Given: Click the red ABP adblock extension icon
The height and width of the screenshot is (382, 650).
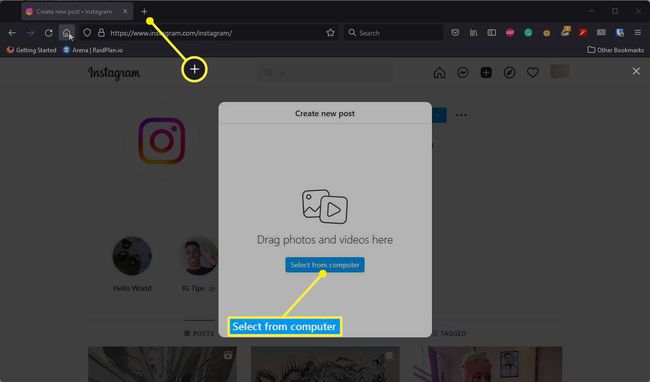Looking at the screenshot, I should click(x=510, y=33).
